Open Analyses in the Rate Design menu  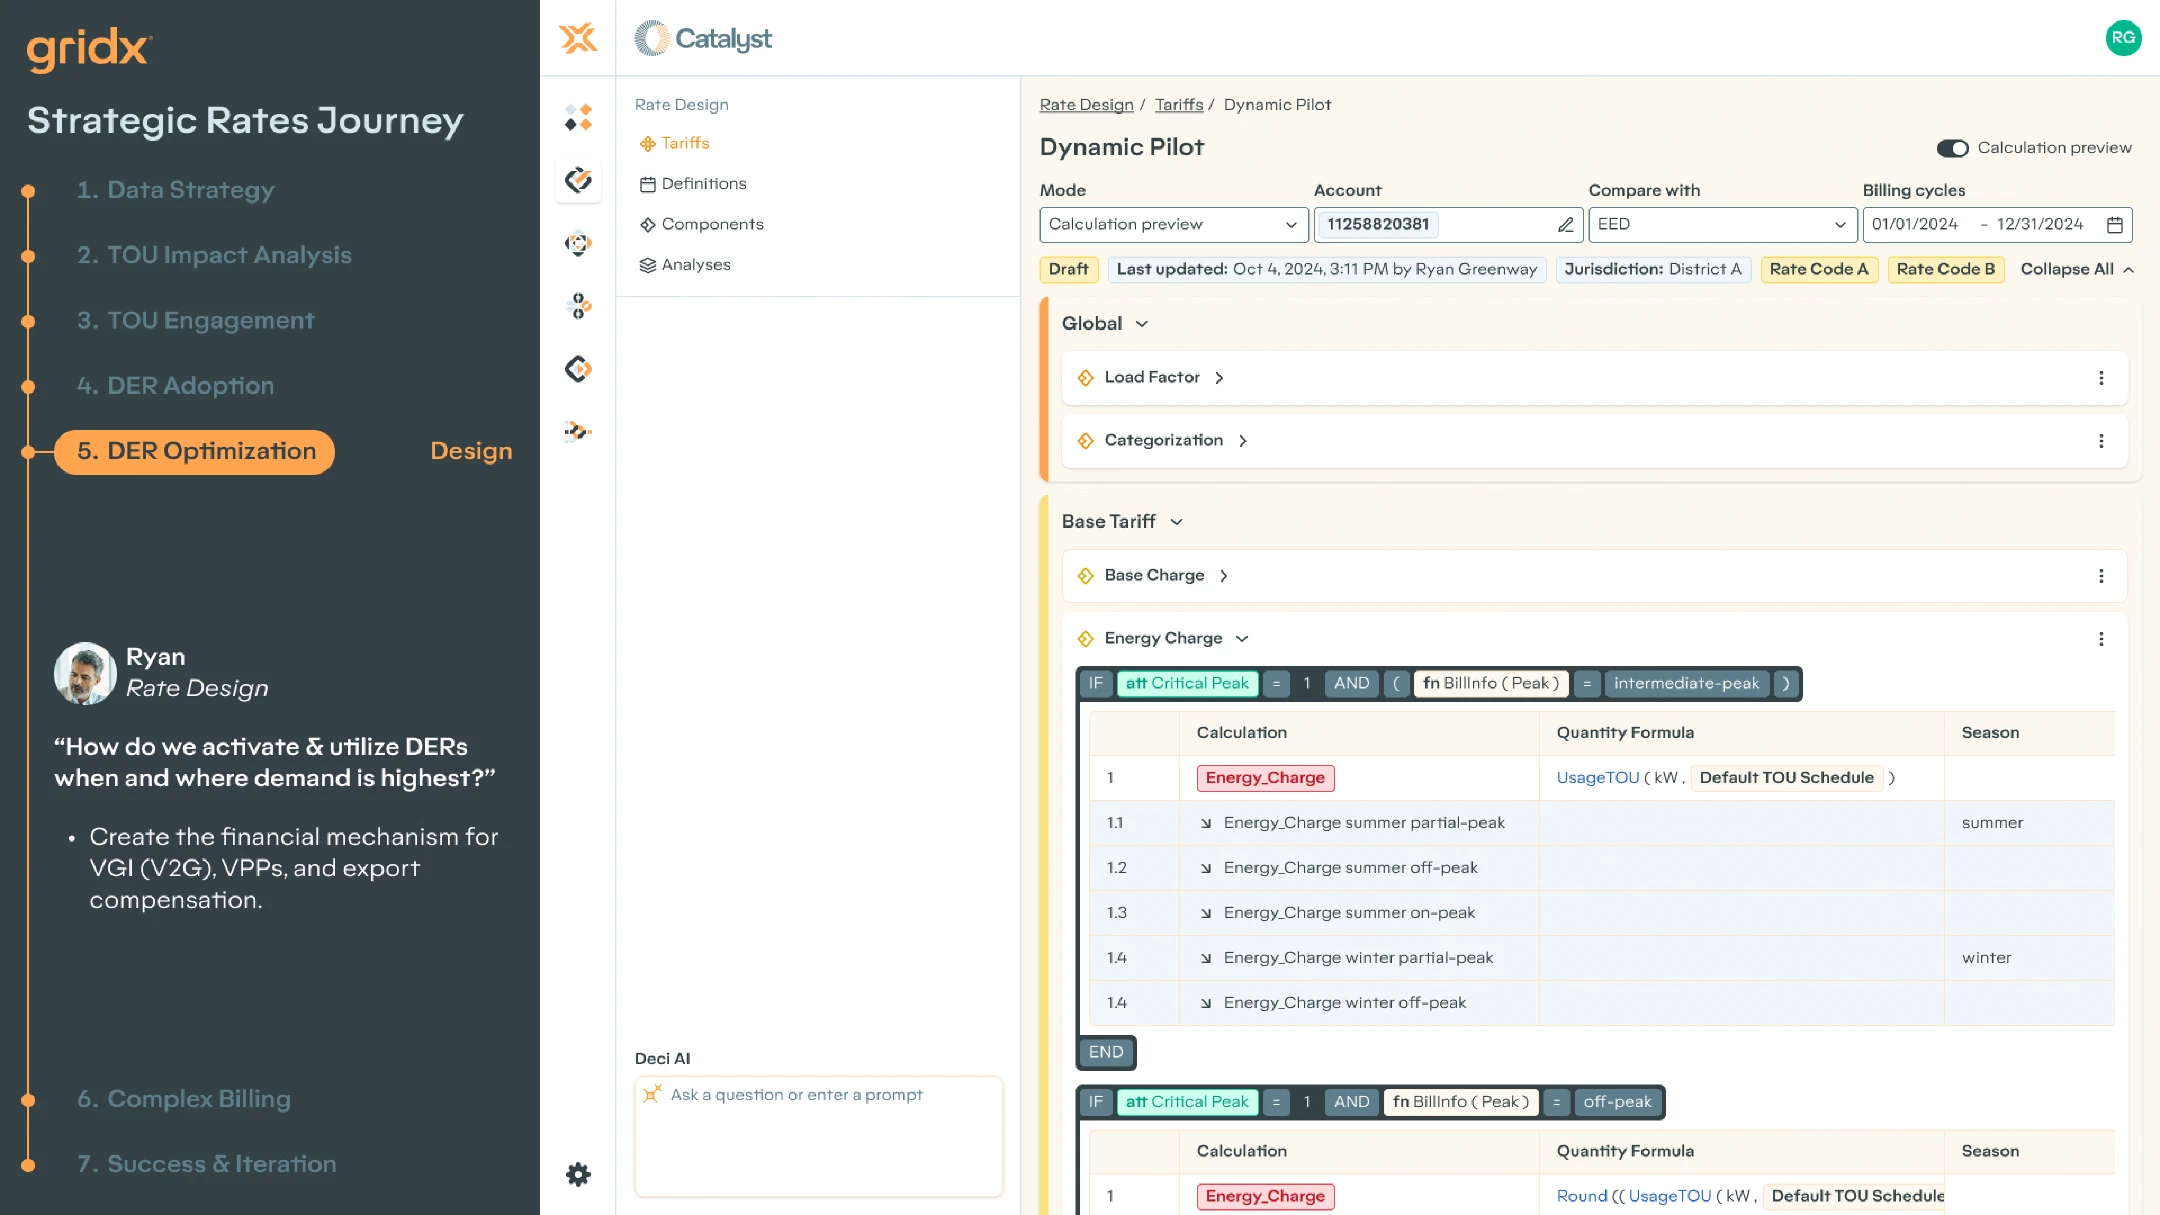pos(685,265)
